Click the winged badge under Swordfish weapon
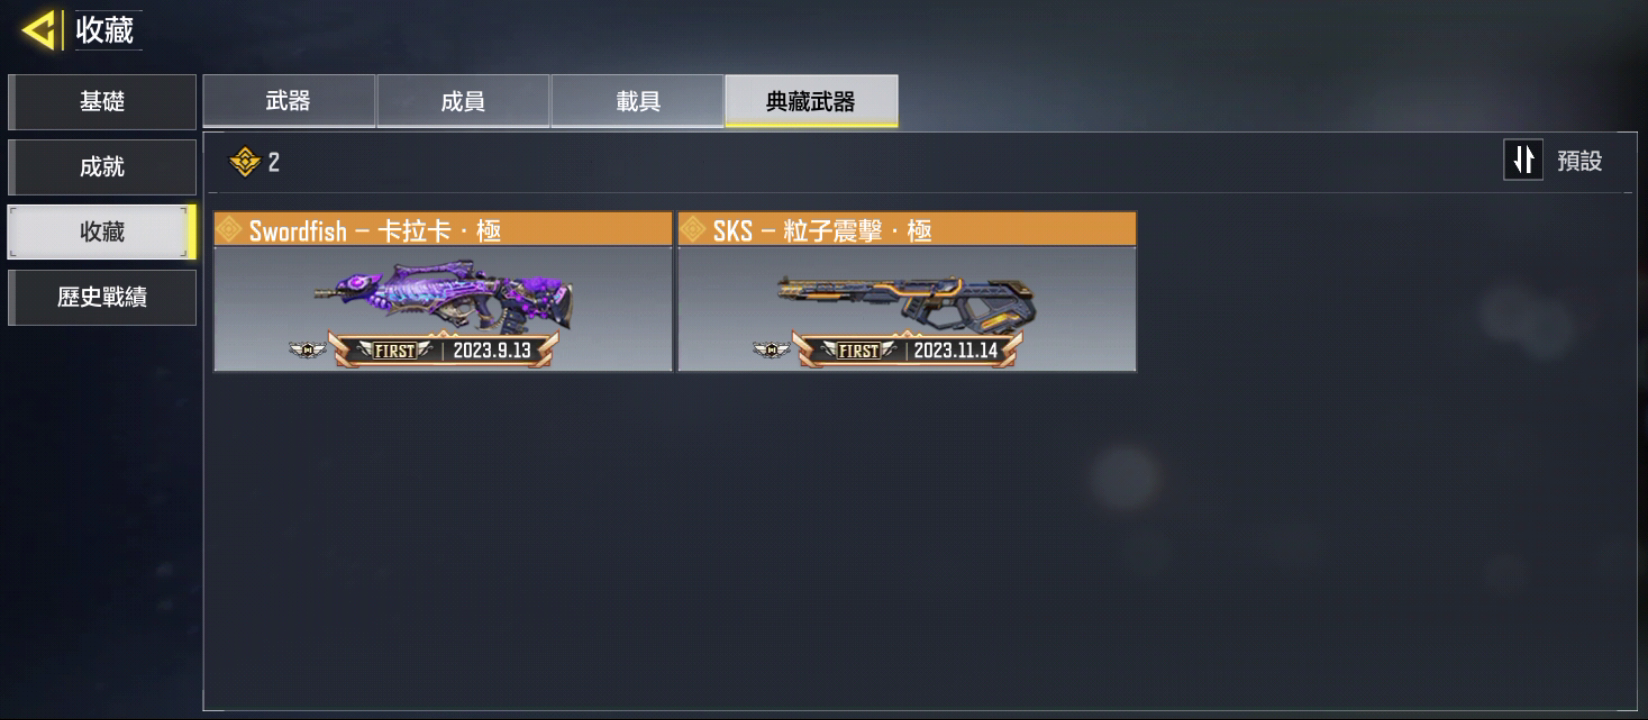The height and width of the screenshot is (720, 1648). pyautogui.click(x=307, y=350)
